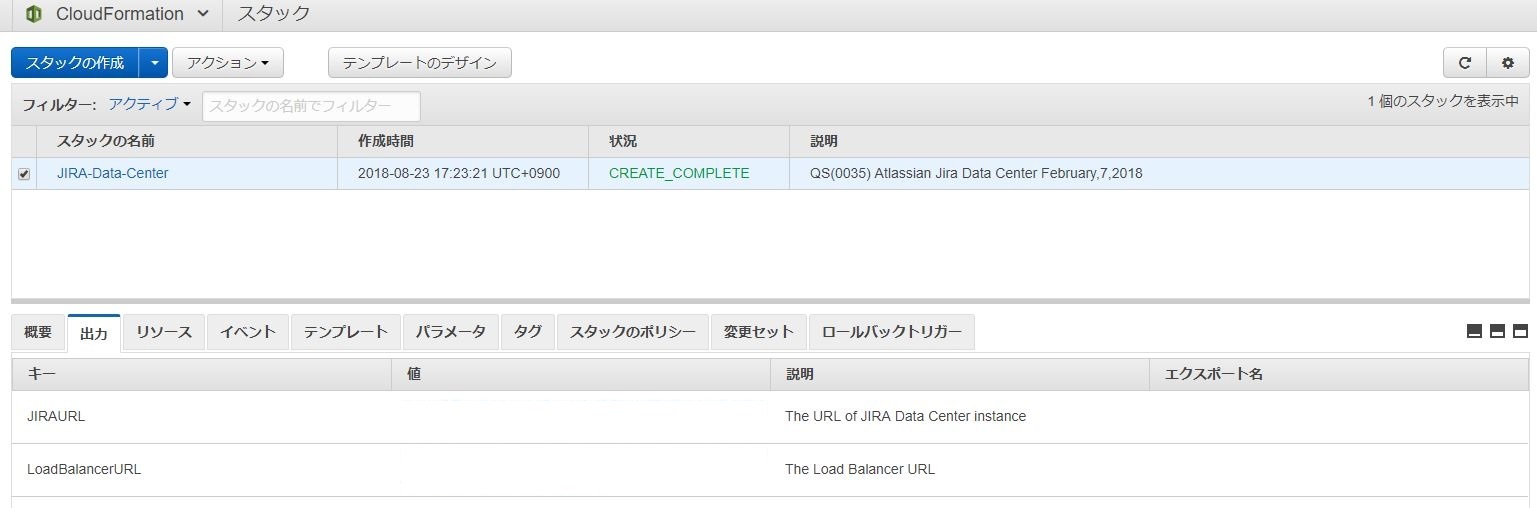Click the 1 個のスタックを表示中 counter
This screenshot has height=508, width=1537.
pos(1443,101)
